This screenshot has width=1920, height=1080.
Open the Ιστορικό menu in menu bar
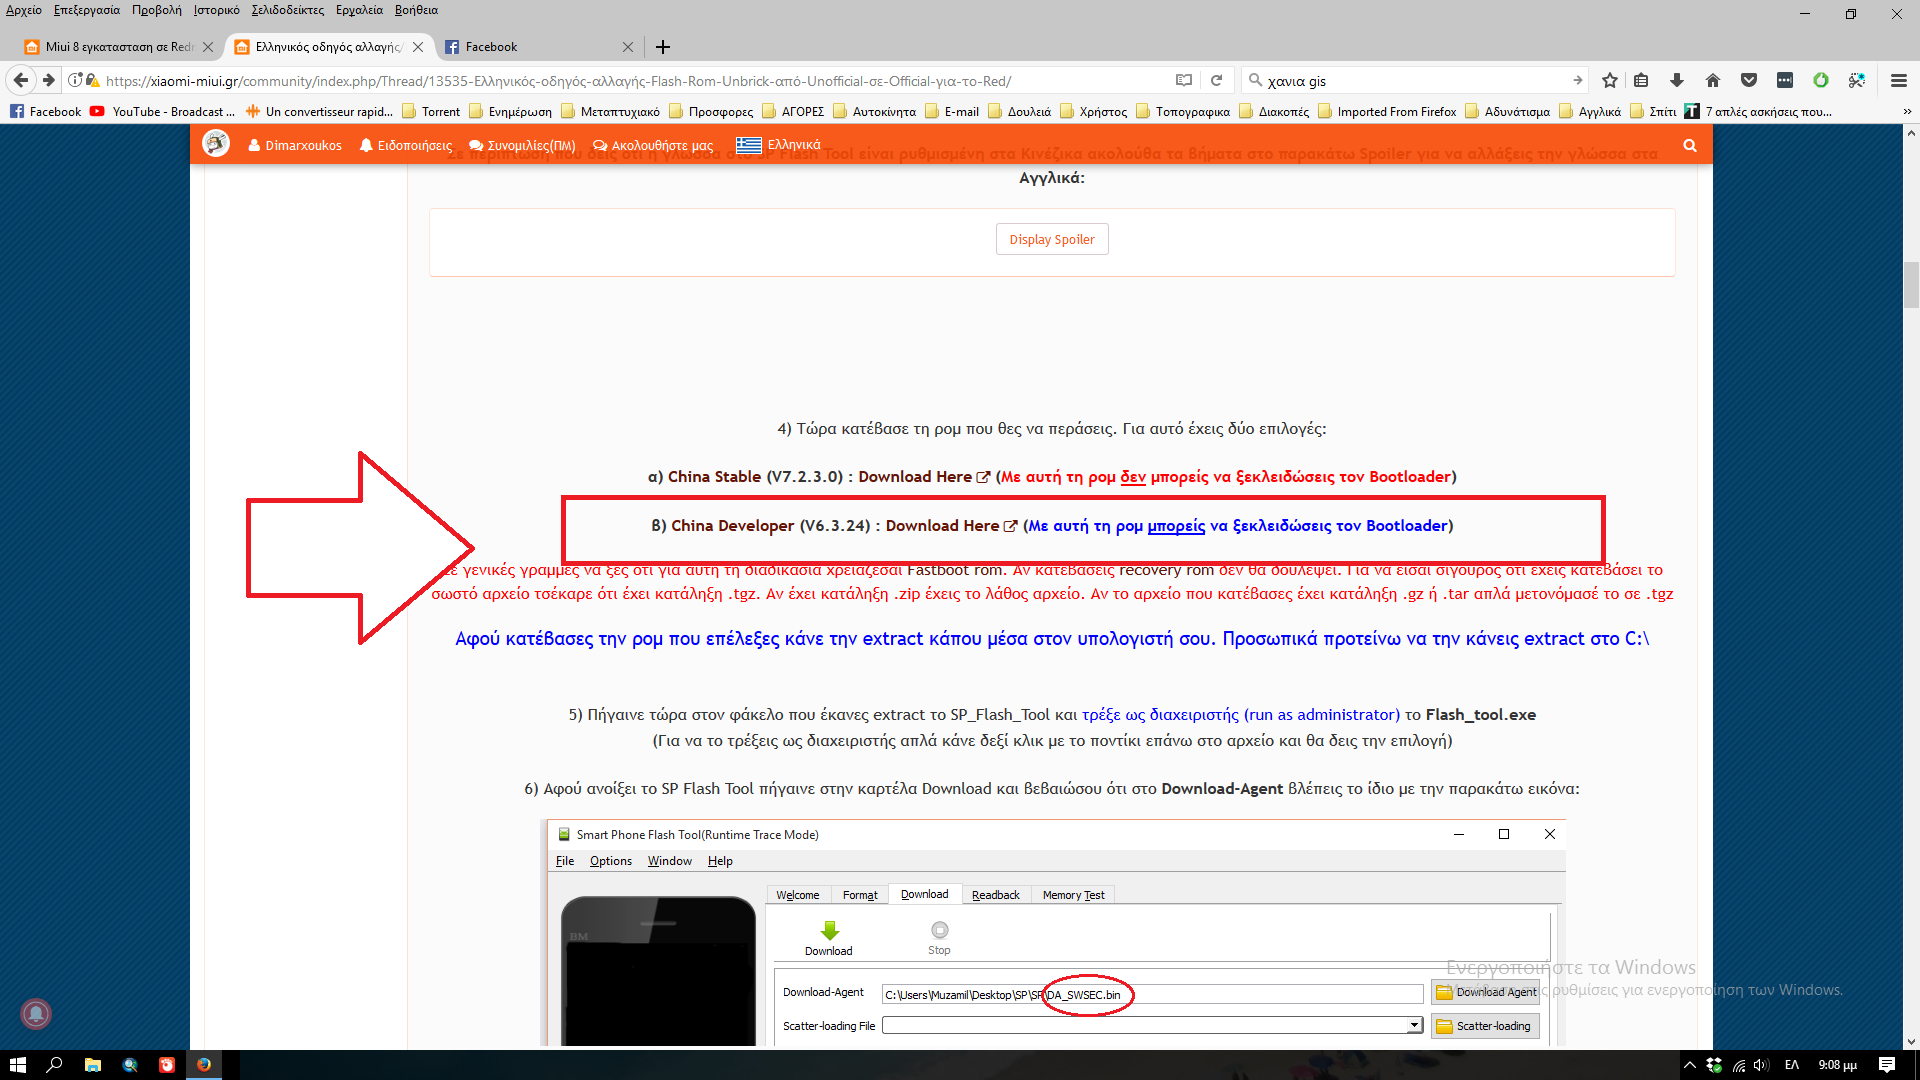[x=216, y=10]
